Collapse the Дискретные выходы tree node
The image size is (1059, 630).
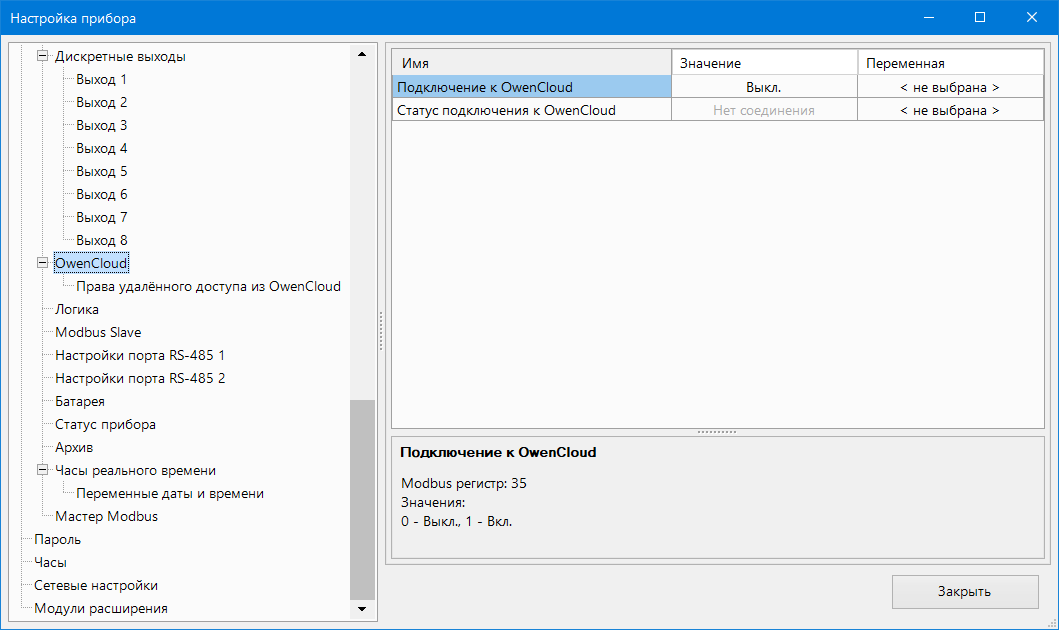(x=42, y=57)
